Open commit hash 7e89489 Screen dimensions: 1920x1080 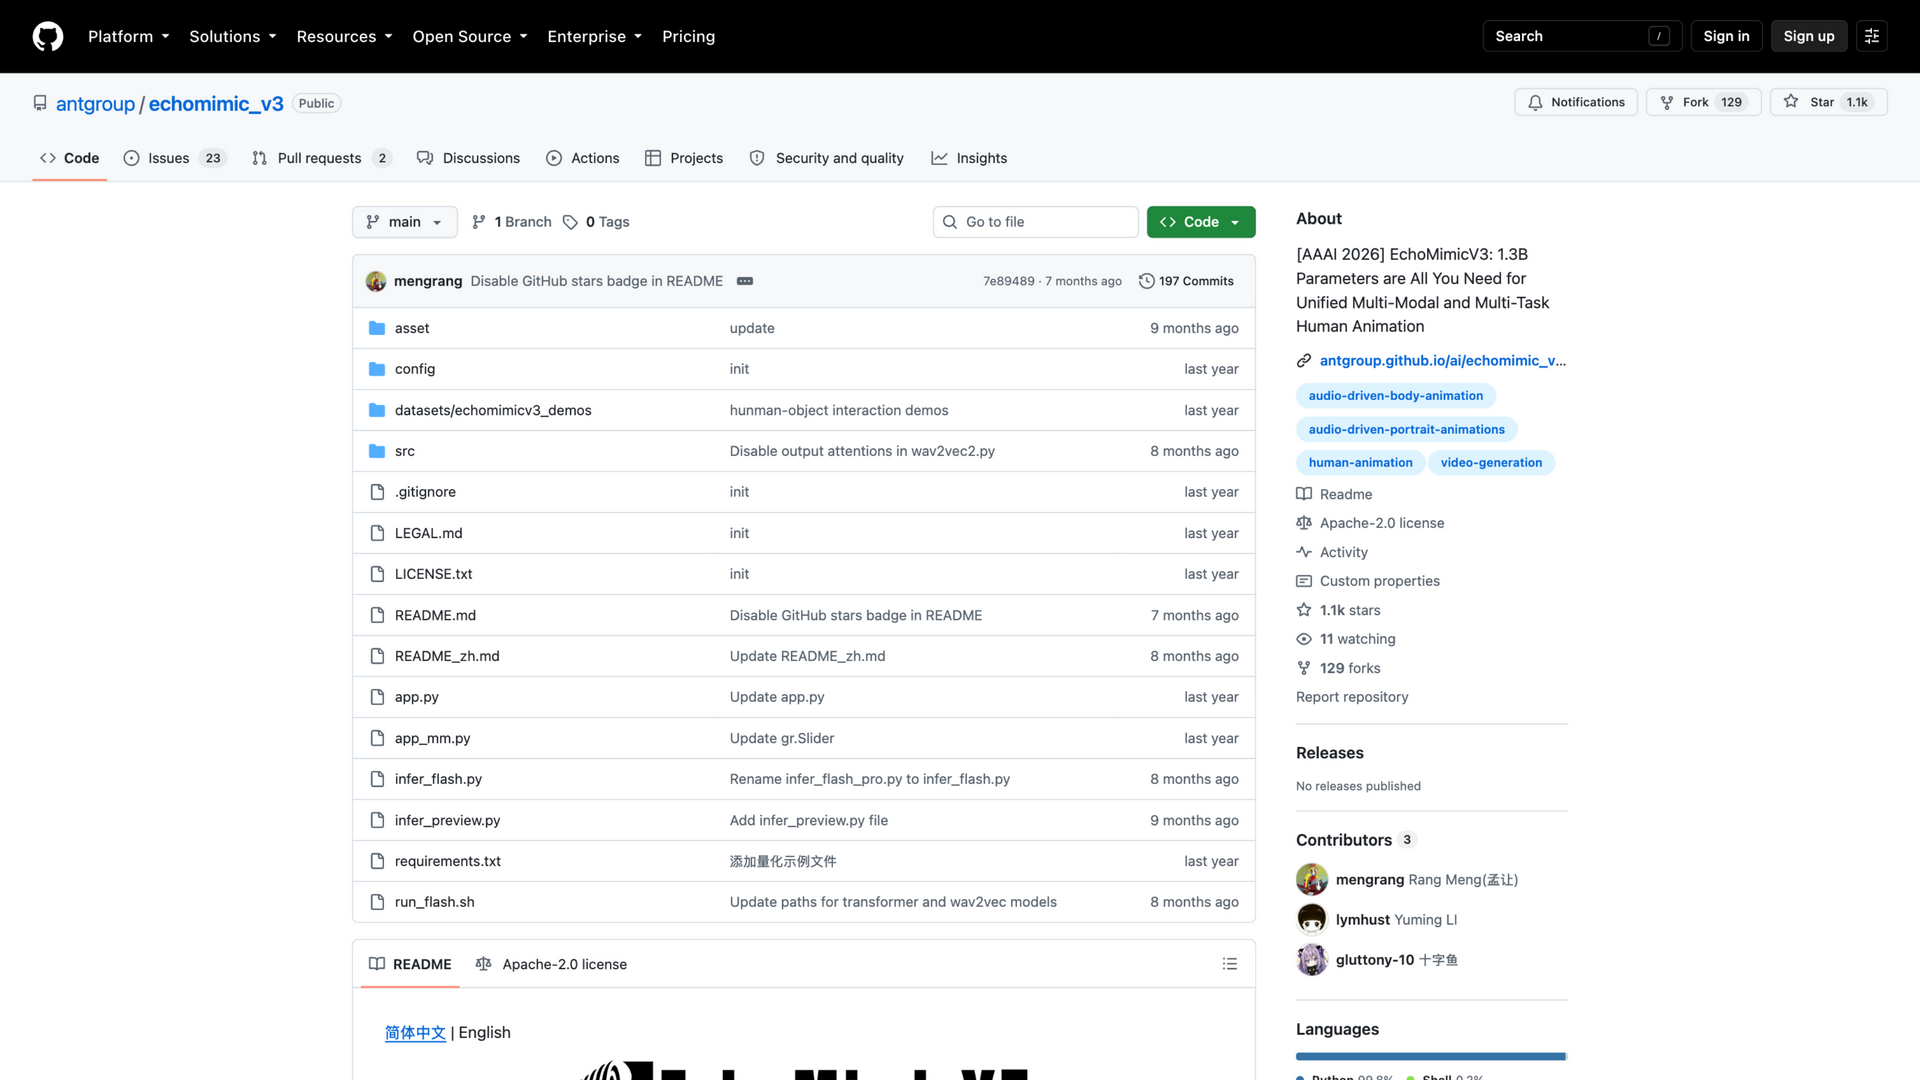coord(1008,281)
